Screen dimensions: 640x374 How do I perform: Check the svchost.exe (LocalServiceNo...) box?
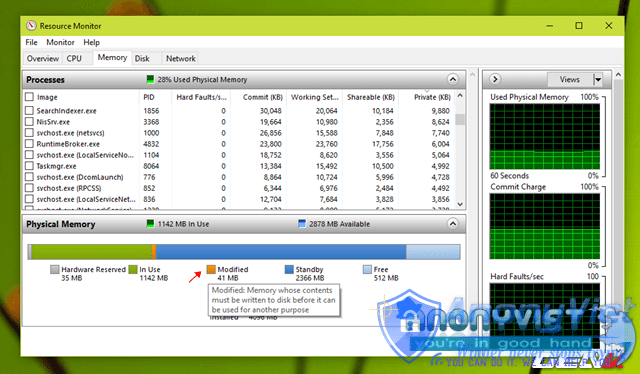[x=29, y=155]
